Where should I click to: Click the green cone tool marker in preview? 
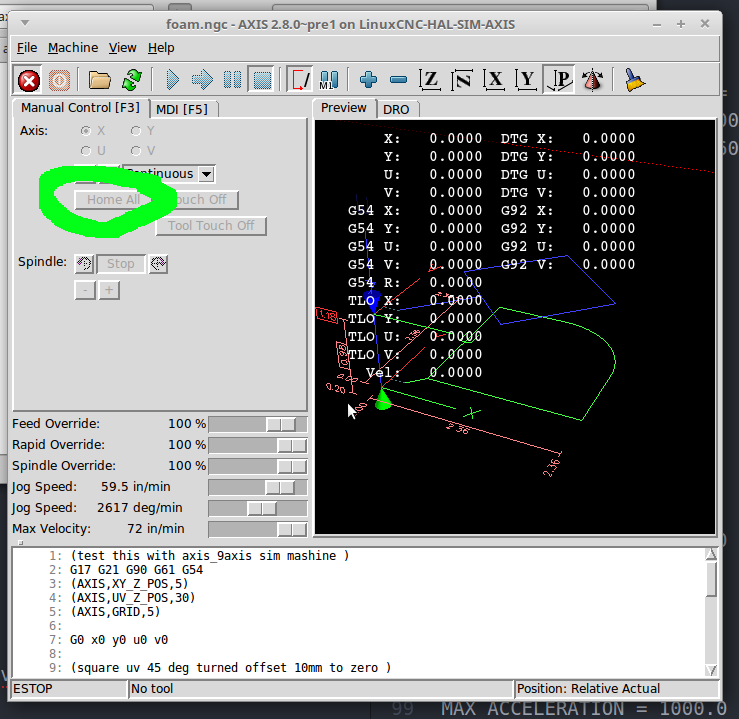pos(382,400)
